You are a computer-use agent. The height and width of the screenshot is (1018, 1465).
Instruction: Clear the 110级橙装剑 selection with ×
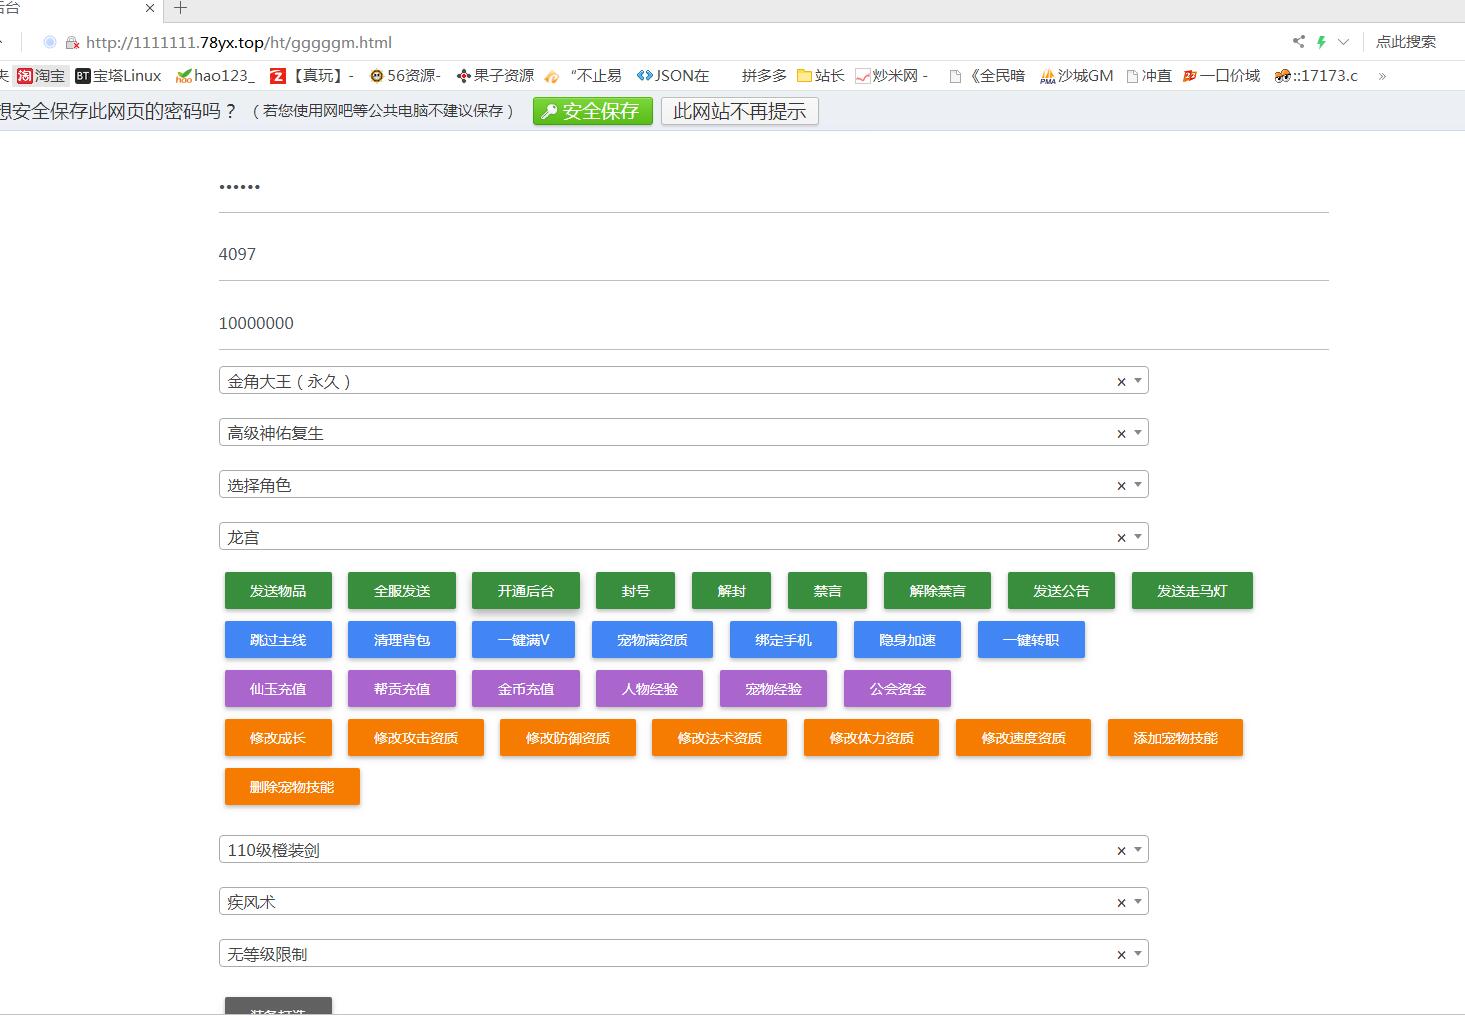[x=1121, y=851]
